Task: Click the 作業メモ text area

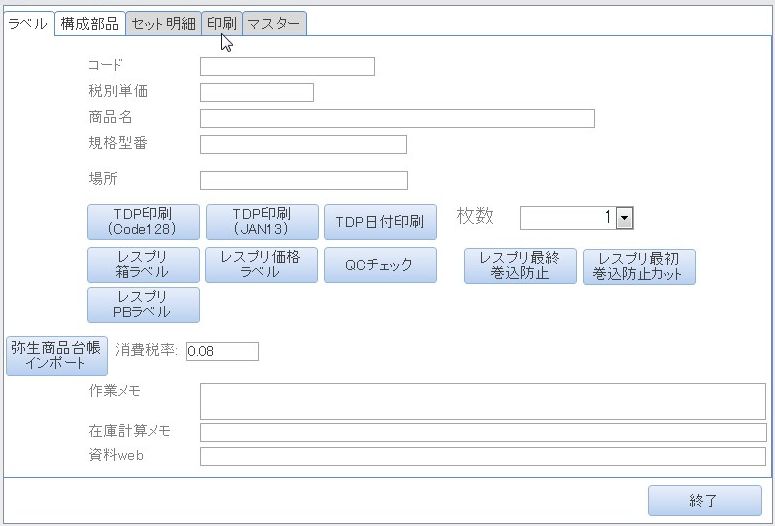Action: [482, 401]
